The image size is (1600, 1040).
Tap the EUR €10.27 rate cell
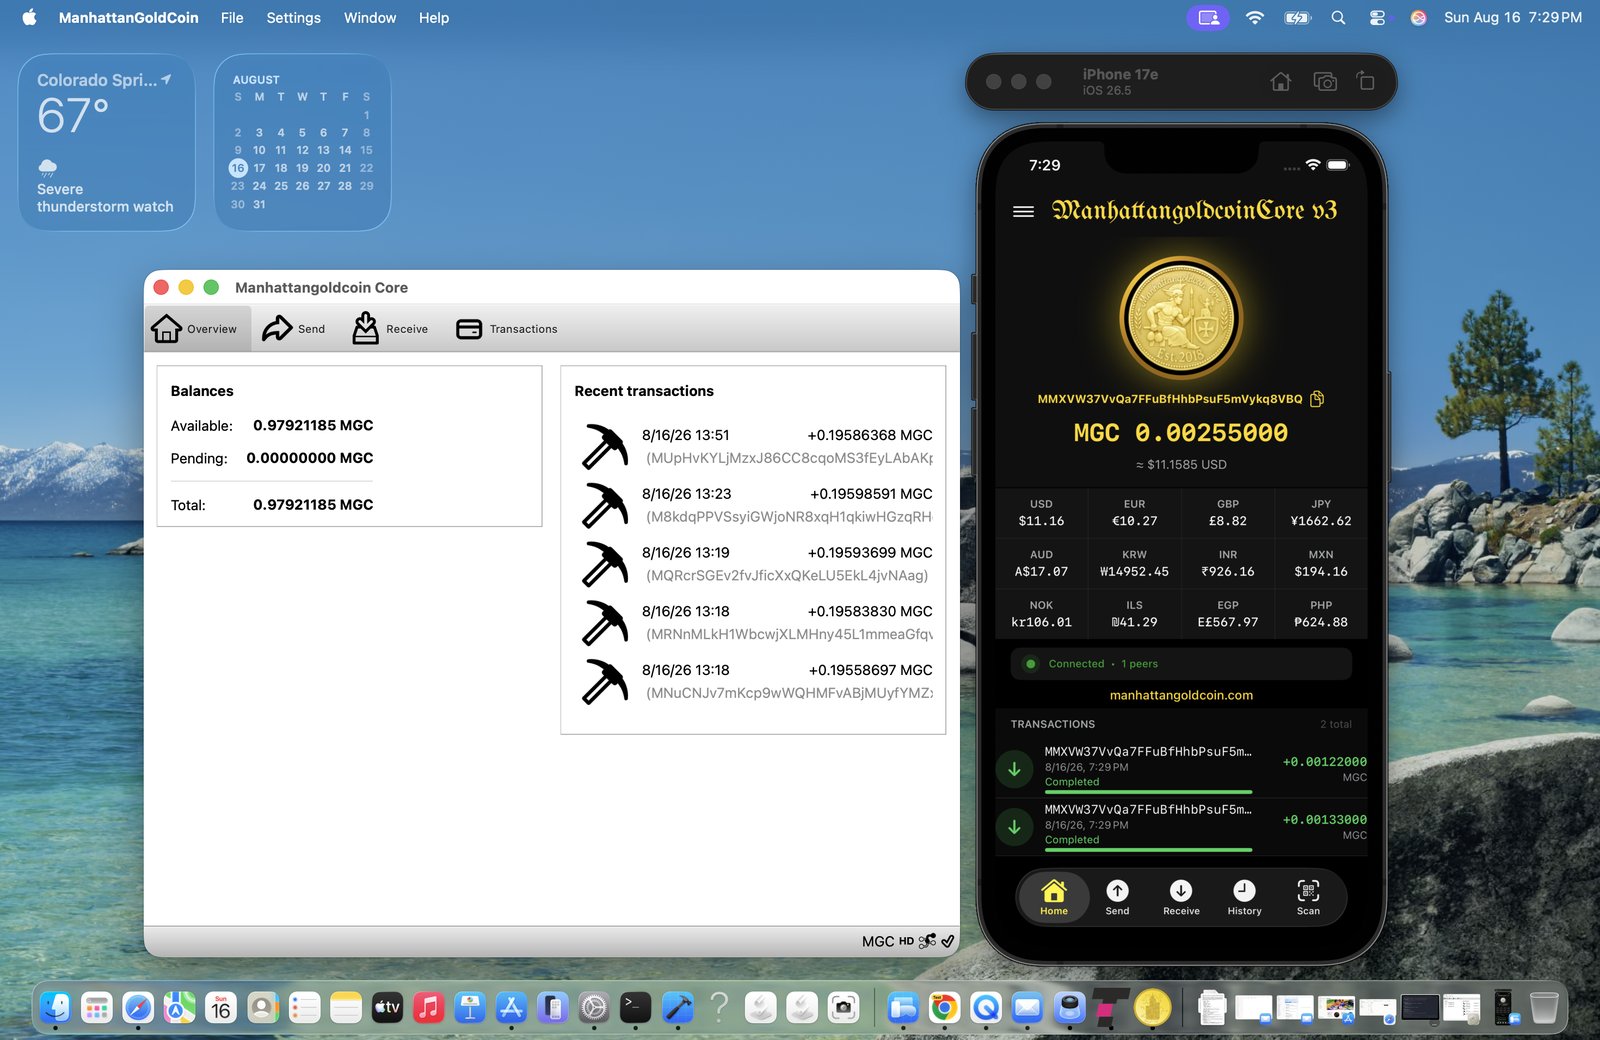[1134, 513]
